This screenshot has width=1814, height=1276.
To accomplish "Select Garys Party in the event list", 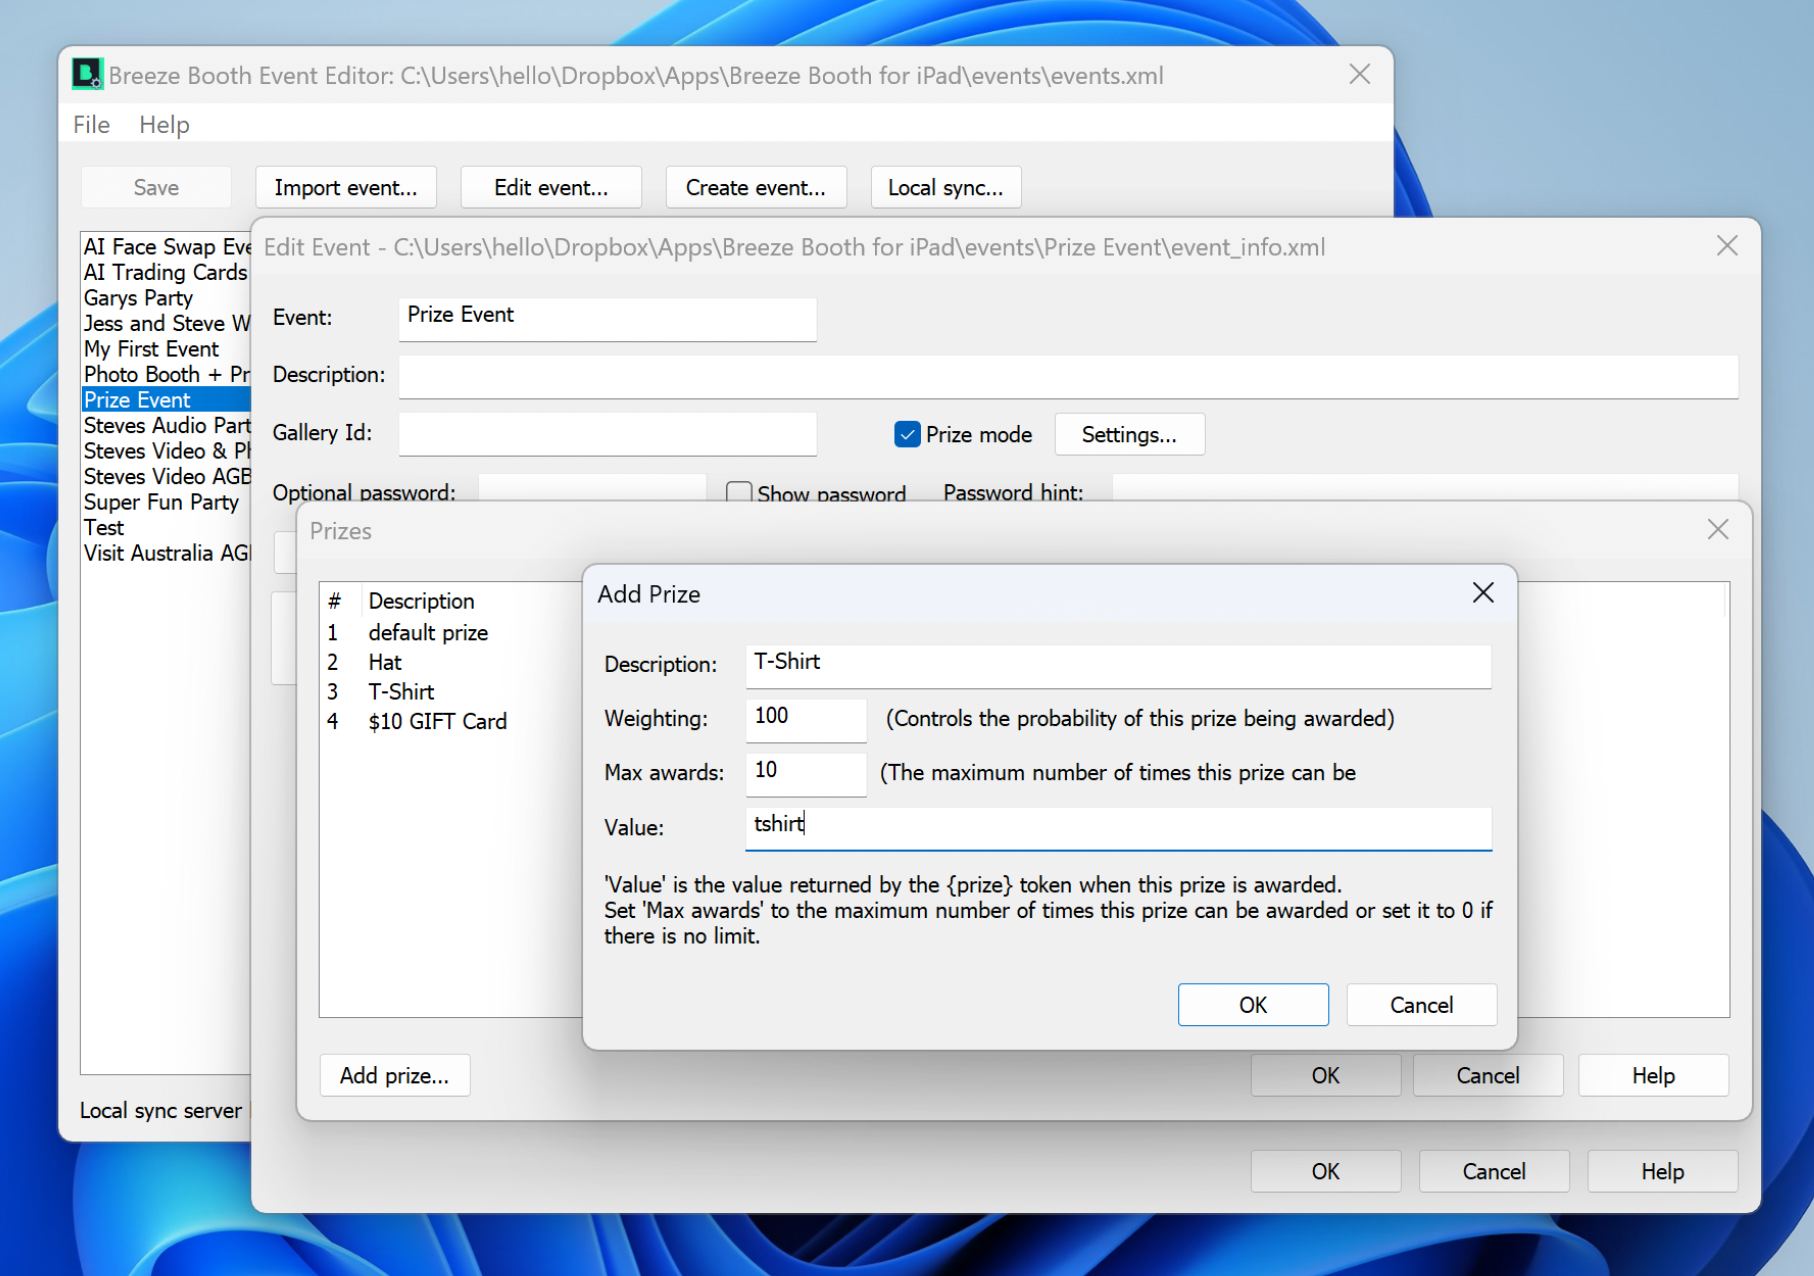I will point(139,298).
